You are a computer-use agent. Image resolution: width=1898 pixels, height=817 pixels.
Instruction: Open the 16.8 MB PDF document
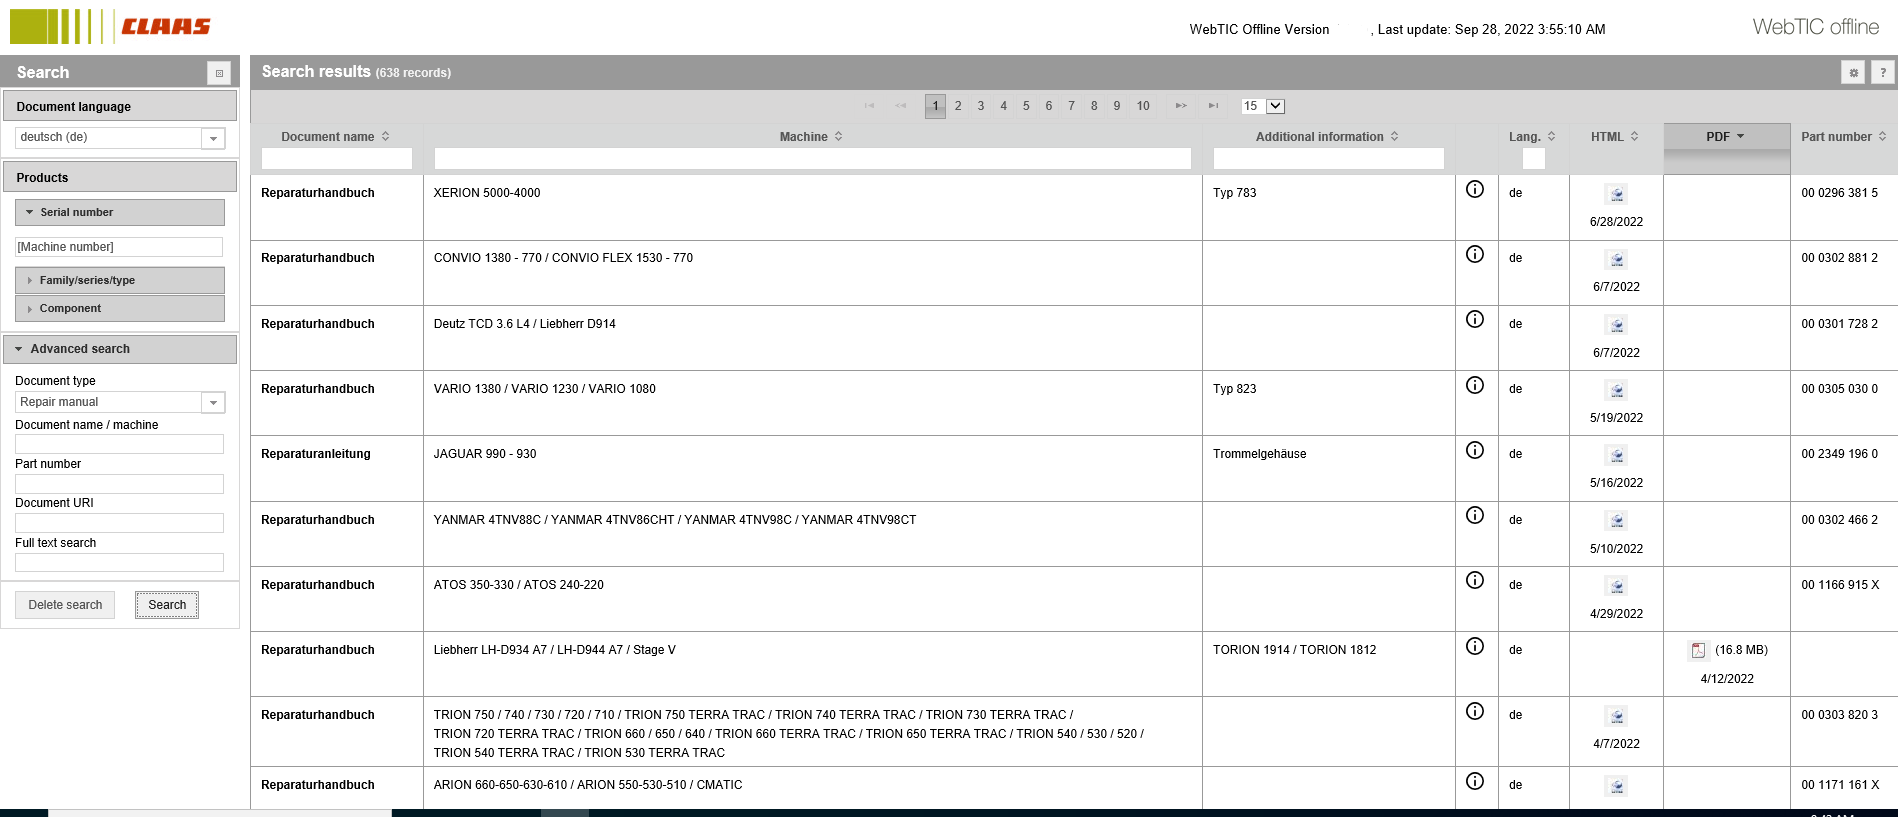1698,650
